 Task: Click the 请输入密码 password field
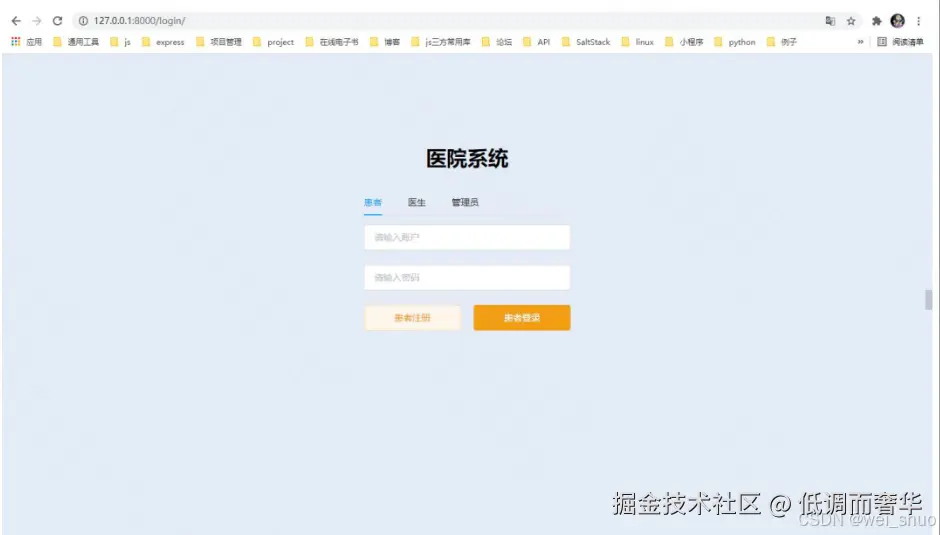tap(467, 278)
